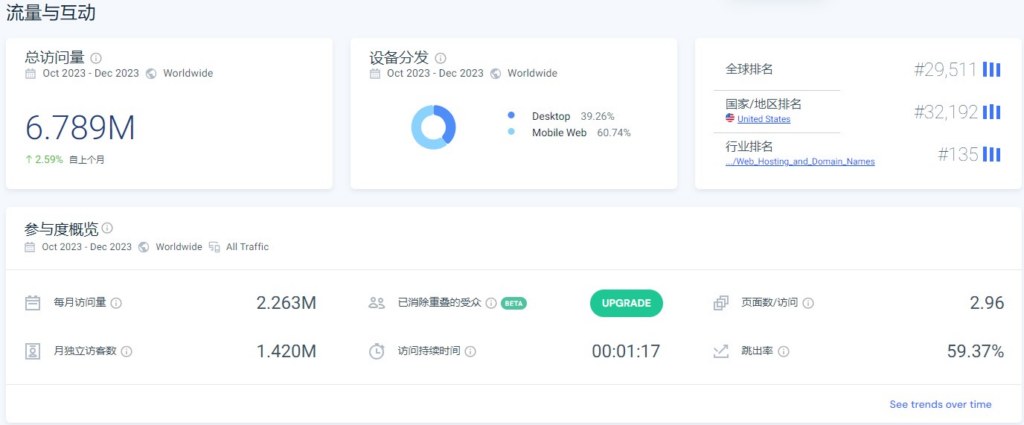
Task: Click info icon beside 每月访问量
Action: [x=116, y=303]
